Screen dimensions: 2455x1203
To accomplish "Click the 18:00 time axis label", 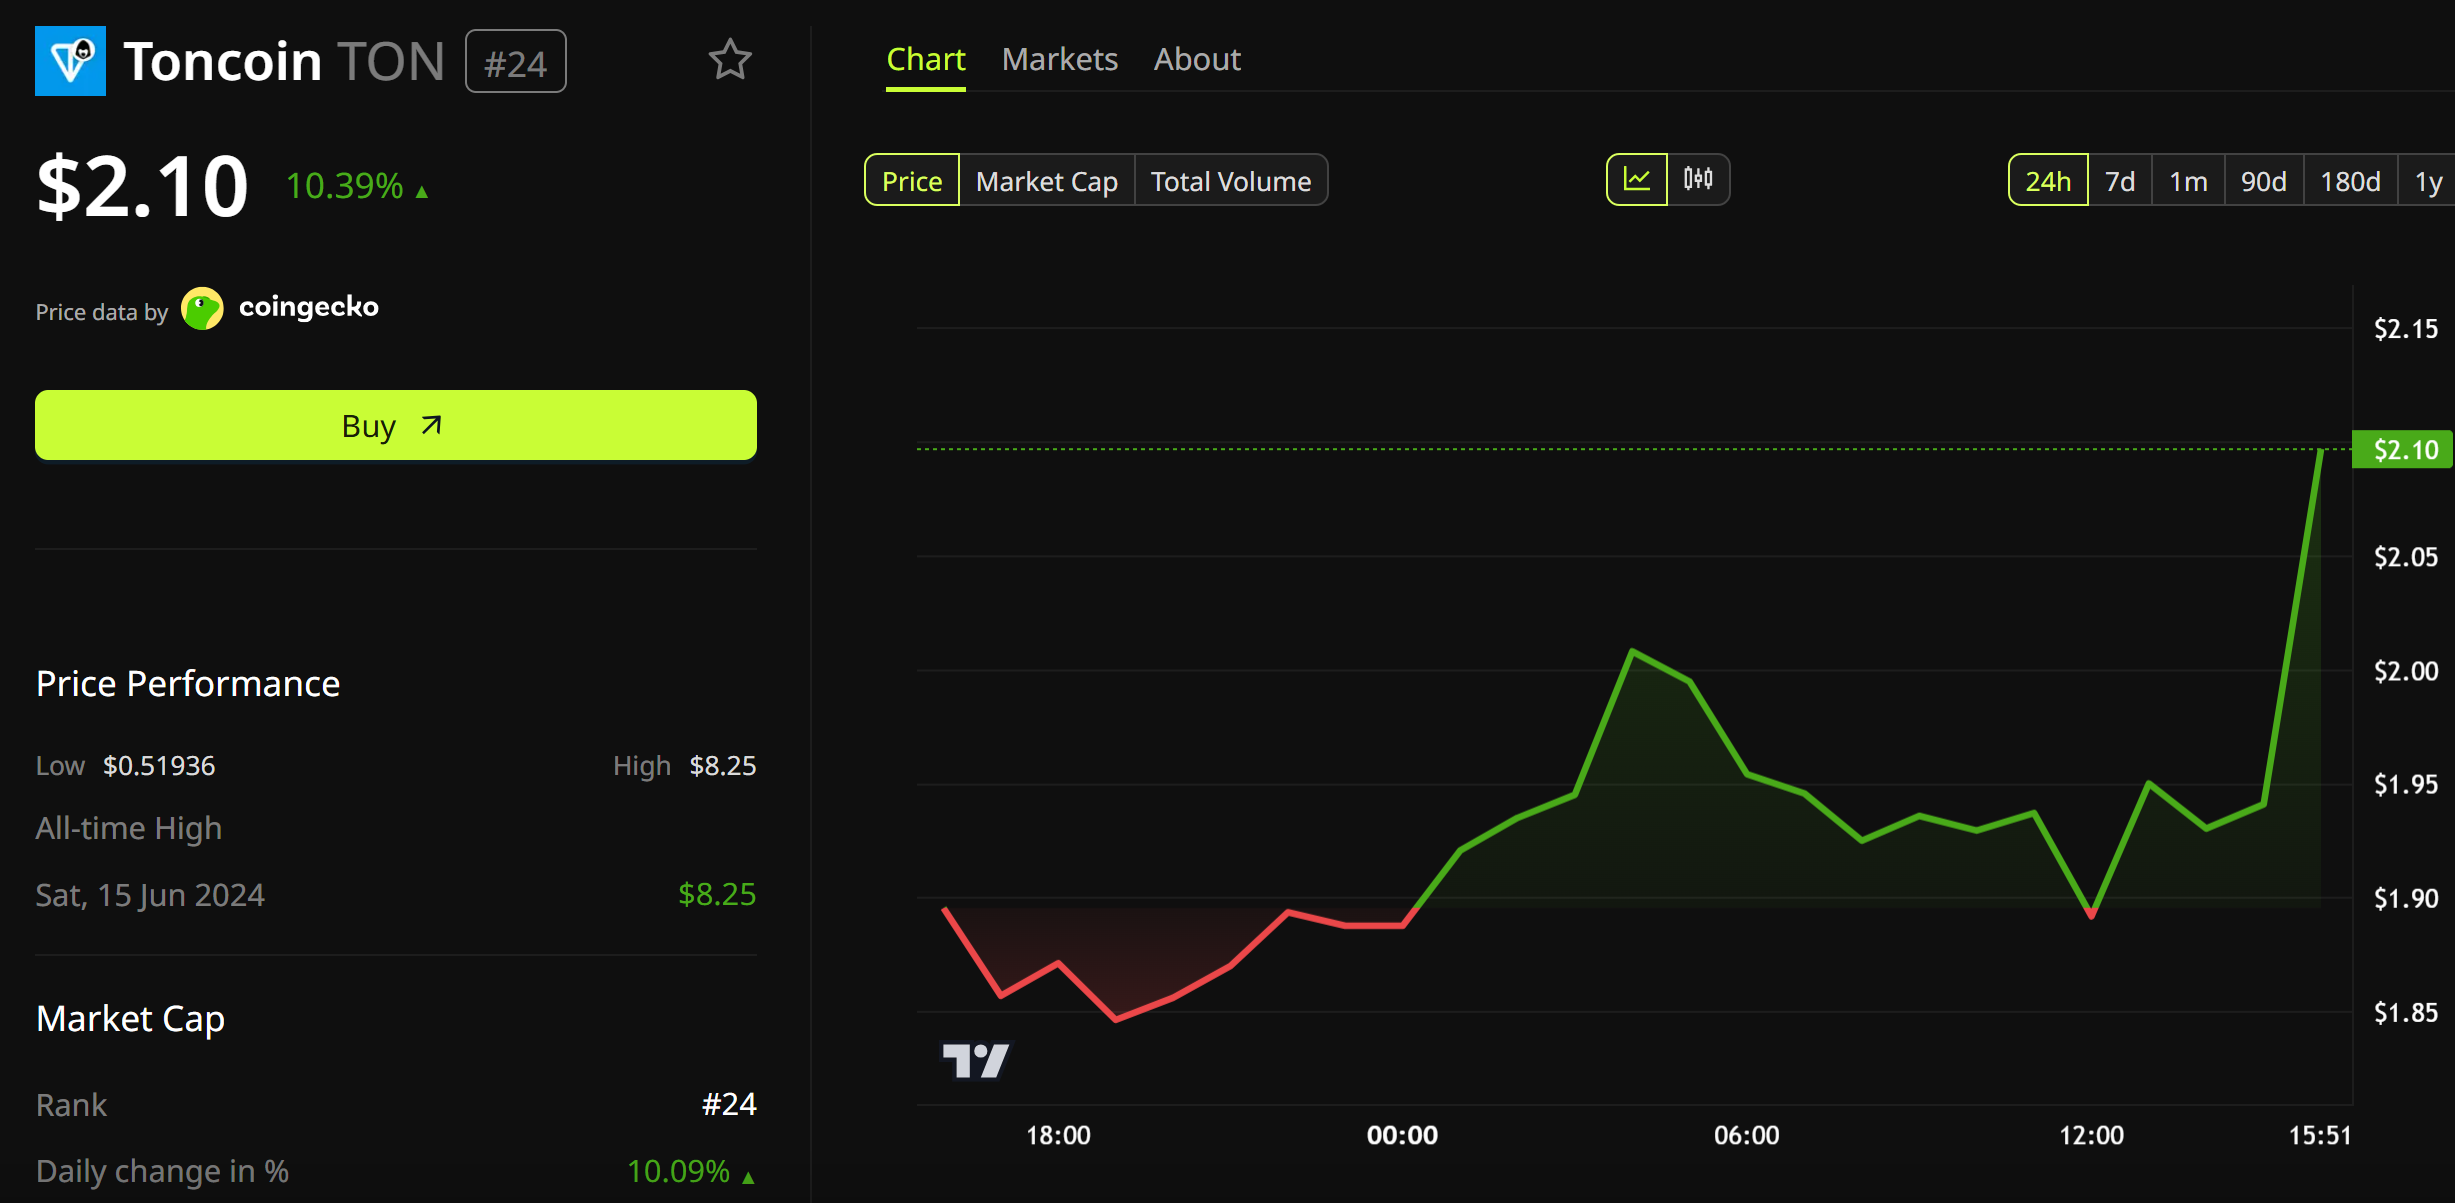I will tap(1058, 1136).
